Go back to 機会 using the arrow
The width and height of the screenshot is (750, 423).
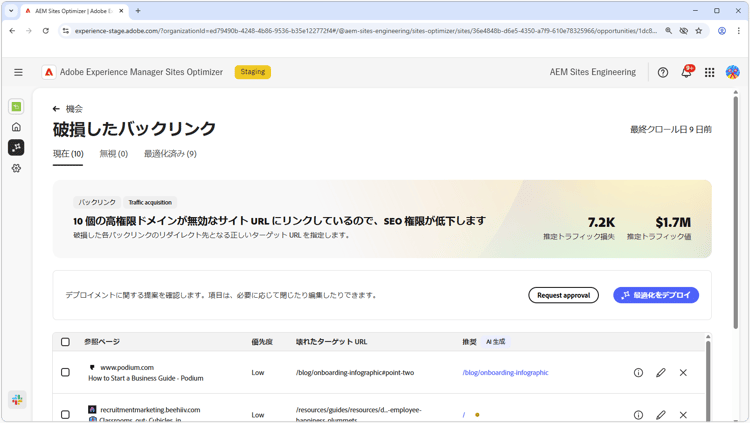[56, 109]
